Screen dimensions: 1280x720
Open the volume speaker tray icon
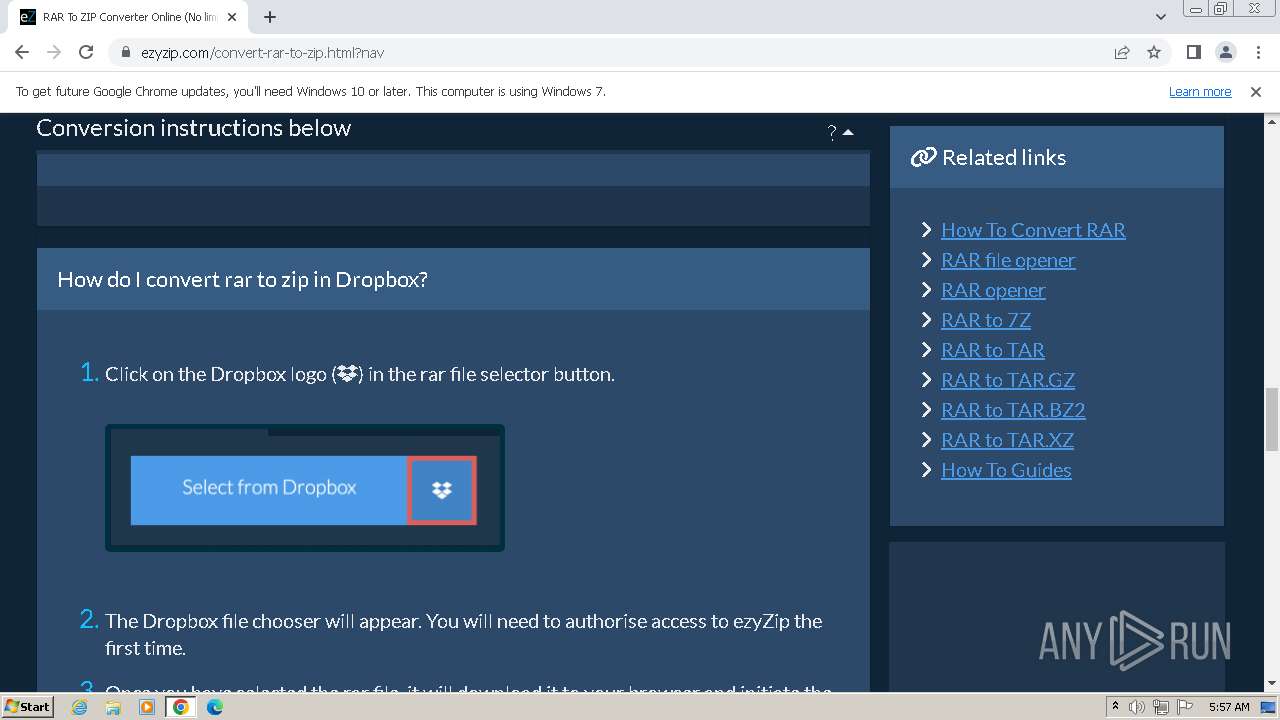pyautogui.click(x=1137, y=707)
